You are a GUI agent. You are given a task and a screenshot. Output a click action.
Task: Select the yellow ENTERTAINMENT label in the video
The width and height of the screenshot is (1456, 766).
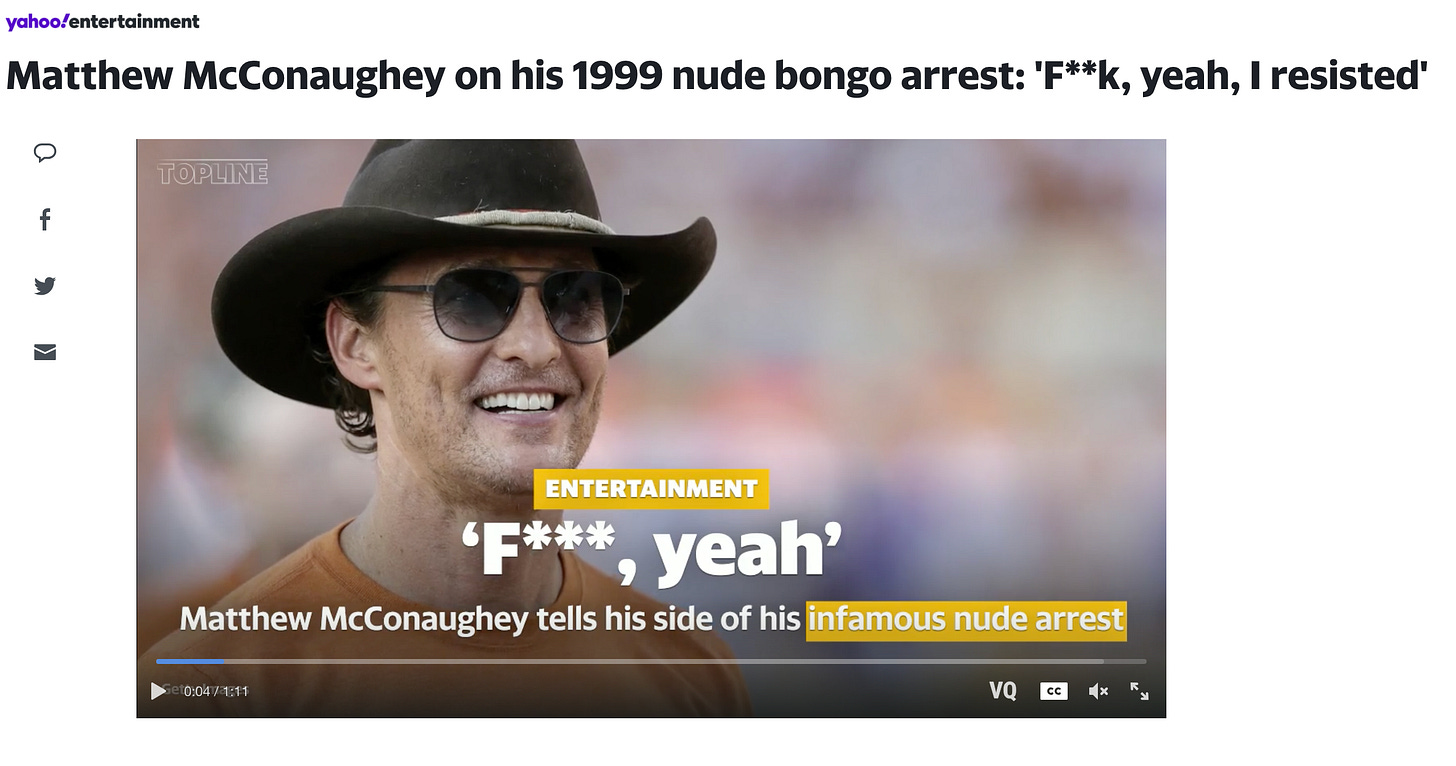[x=651, y=489]
